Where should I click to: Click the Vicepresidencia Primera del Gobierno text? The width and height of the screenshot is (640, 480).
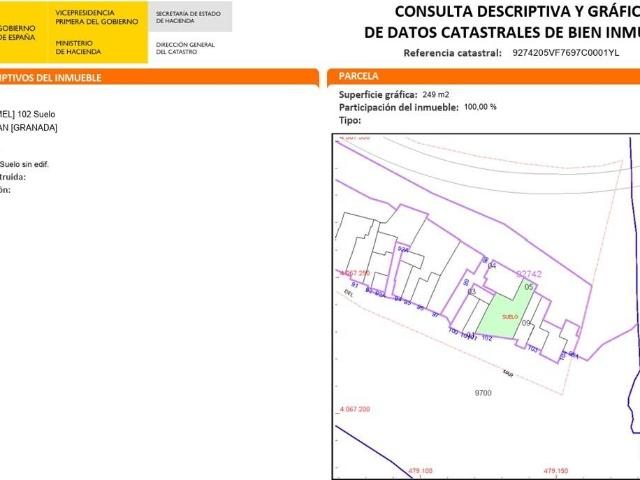click(x=98, y=15)
